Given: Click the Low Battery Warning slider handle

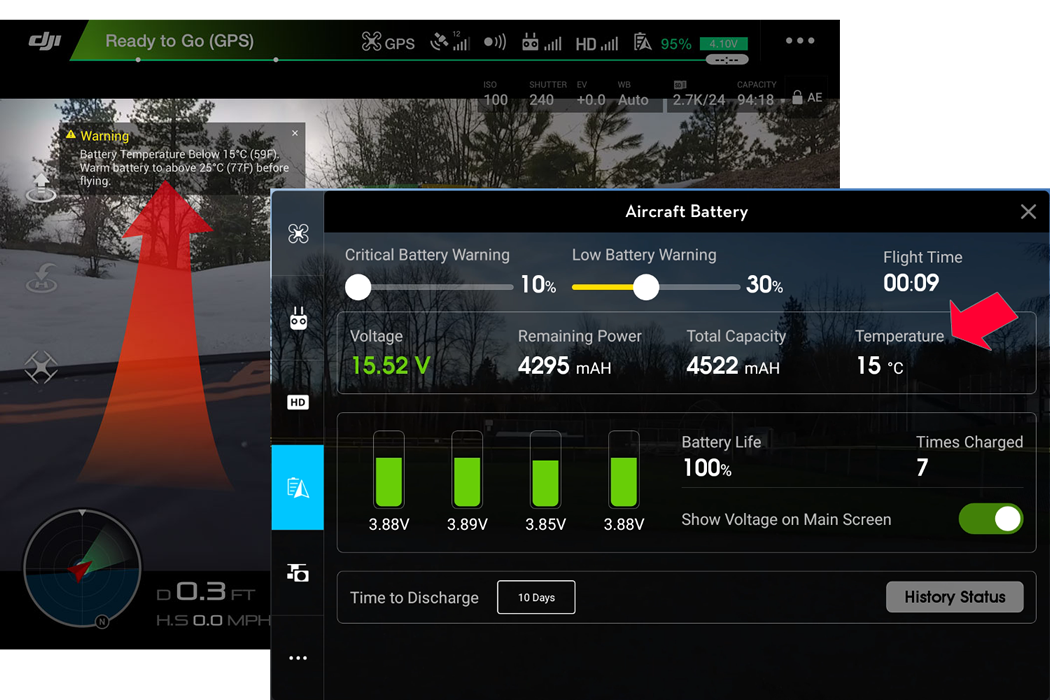Looking at the screenshot, I should (646, 287).
